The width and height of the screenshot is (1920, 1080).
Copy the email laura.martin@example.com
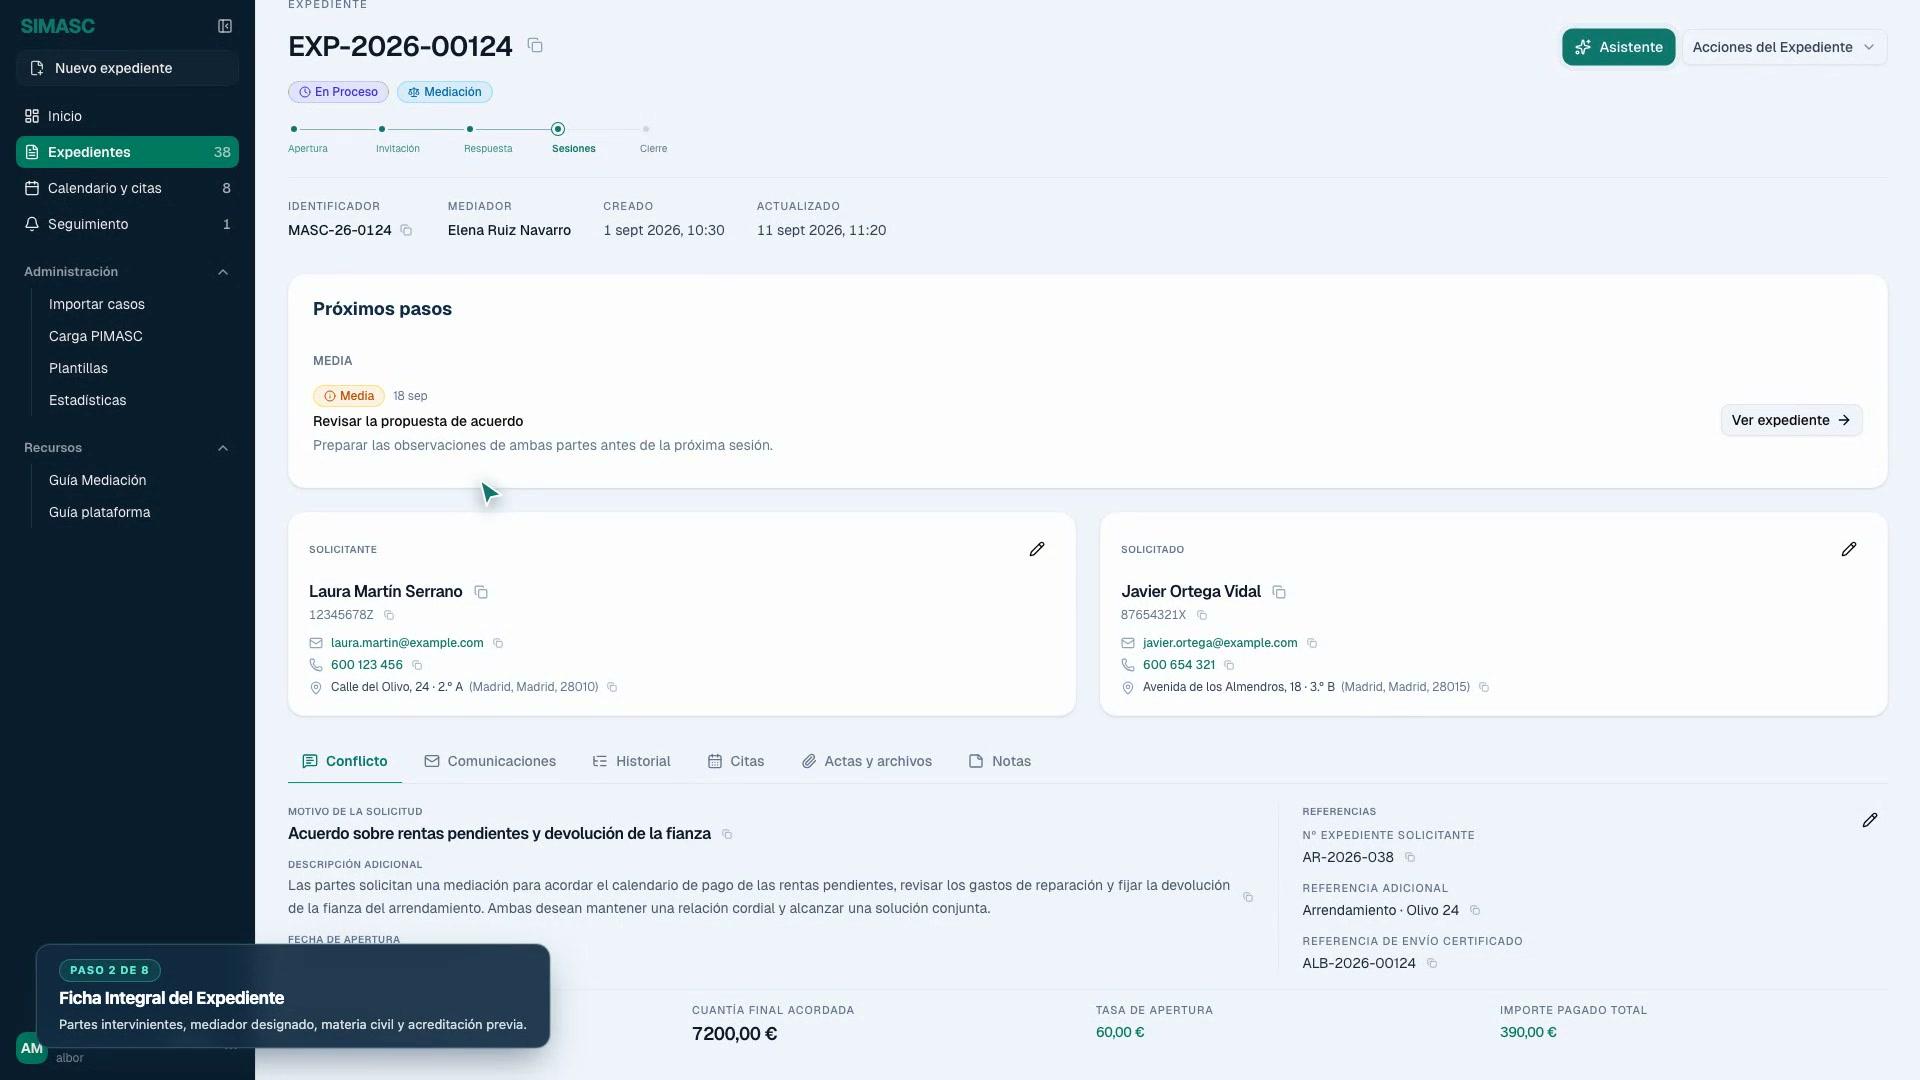click(498, 643)
